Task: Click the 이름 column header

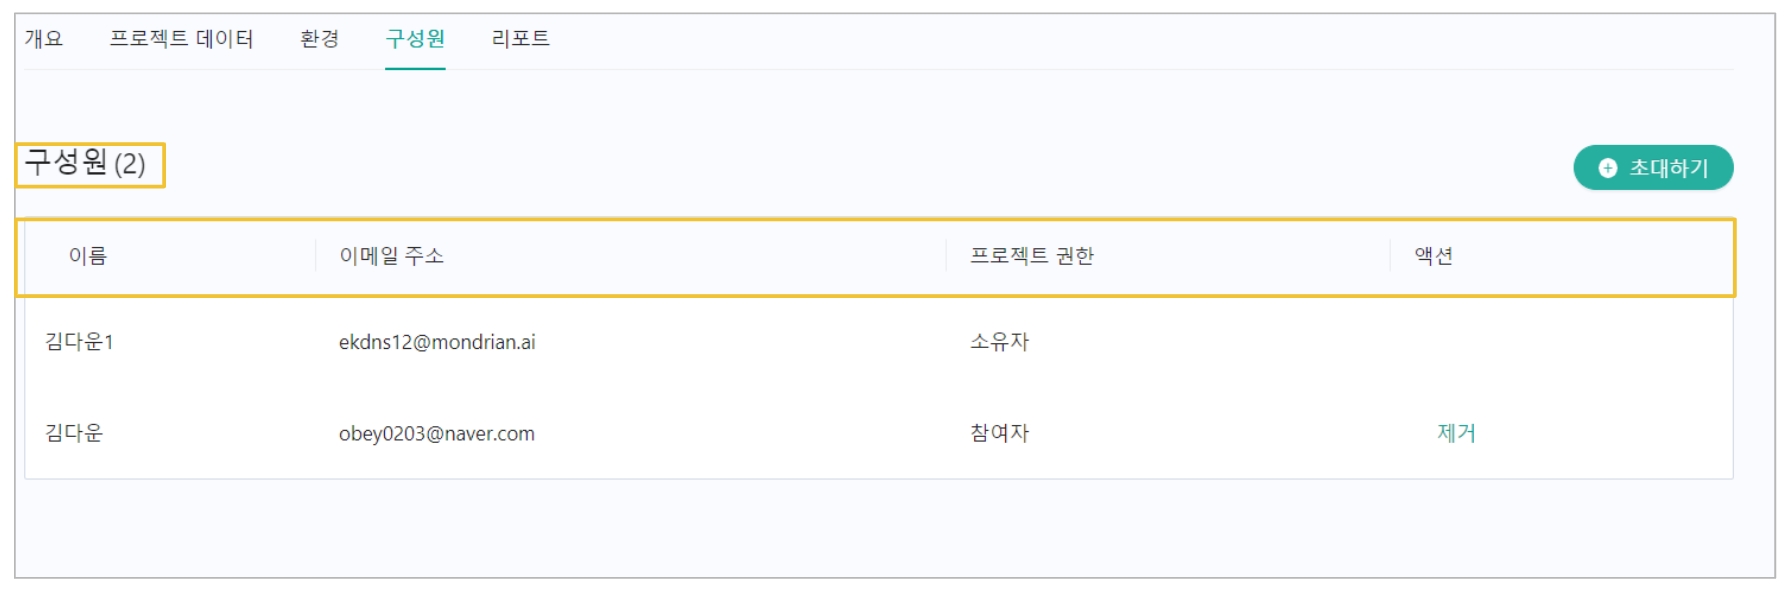Action: pos(88,256)
